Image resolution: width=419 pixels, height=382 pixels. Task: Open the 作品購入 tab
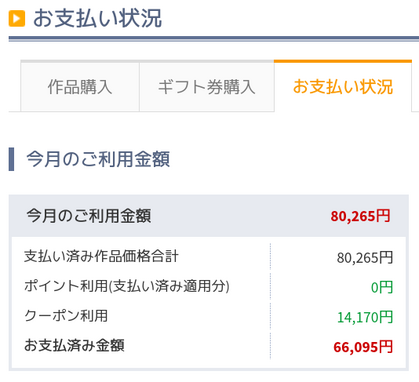80,87
